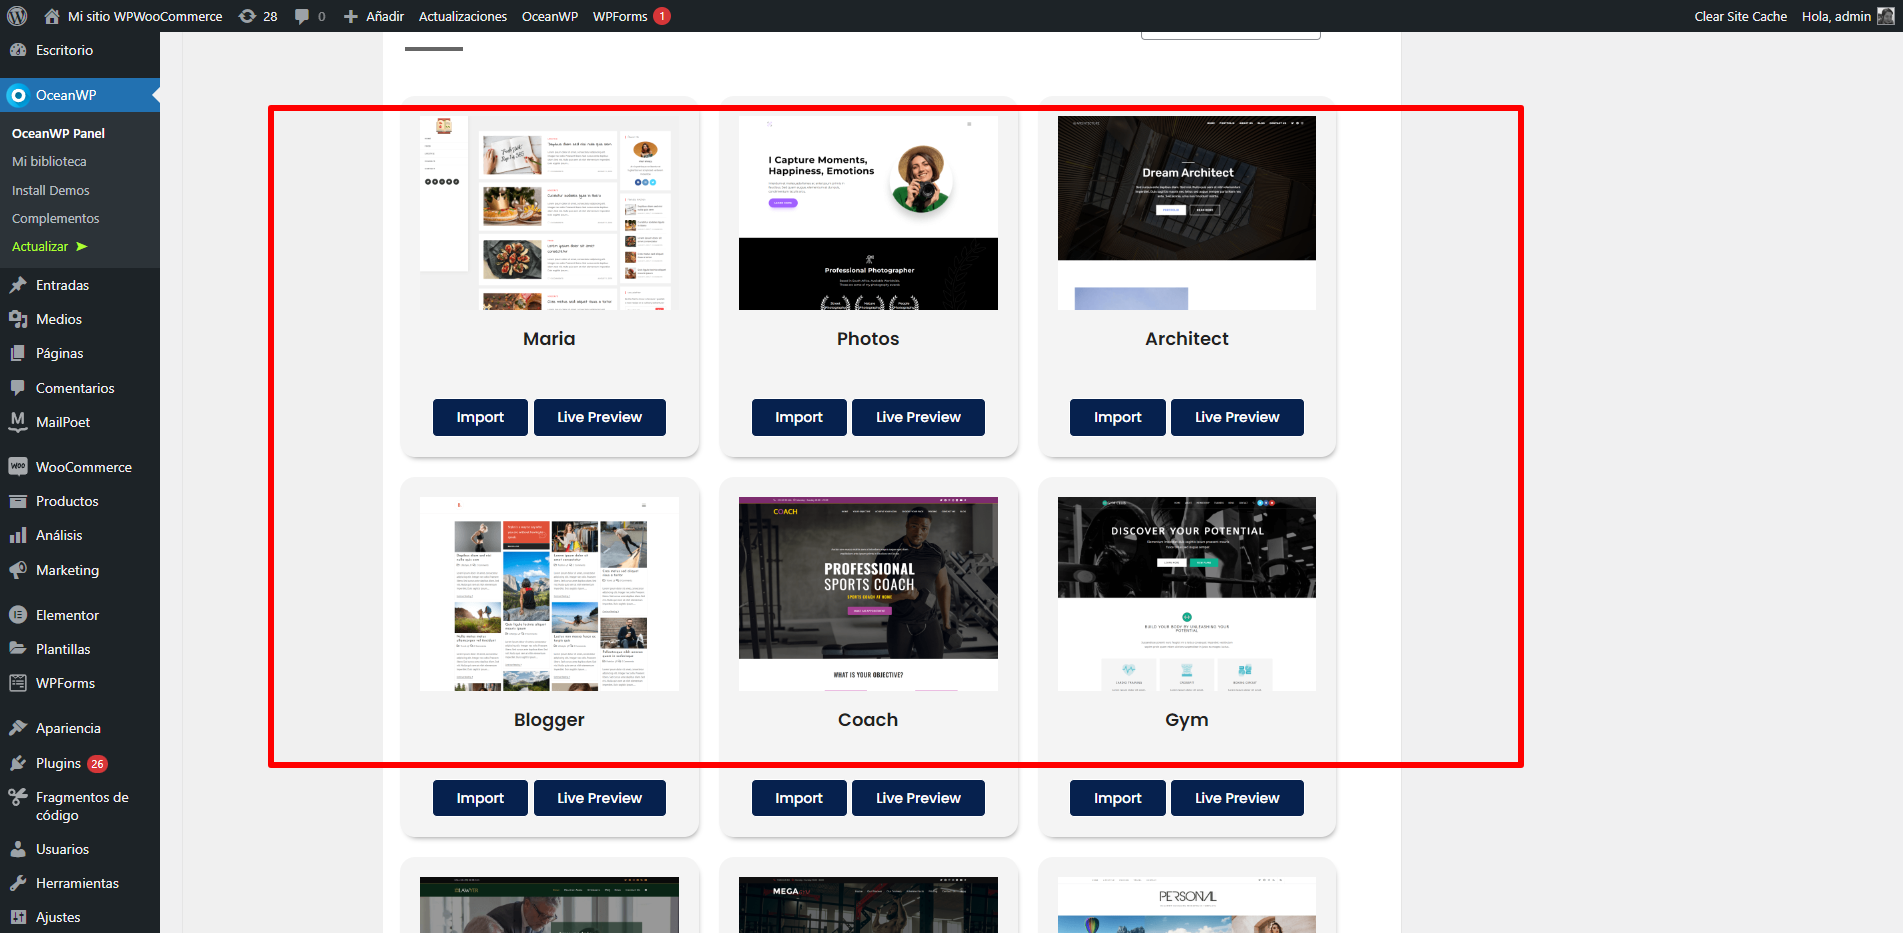The image size is (1903, 933).
Task: Click the Blogger demo title
Action: point(549,720)
